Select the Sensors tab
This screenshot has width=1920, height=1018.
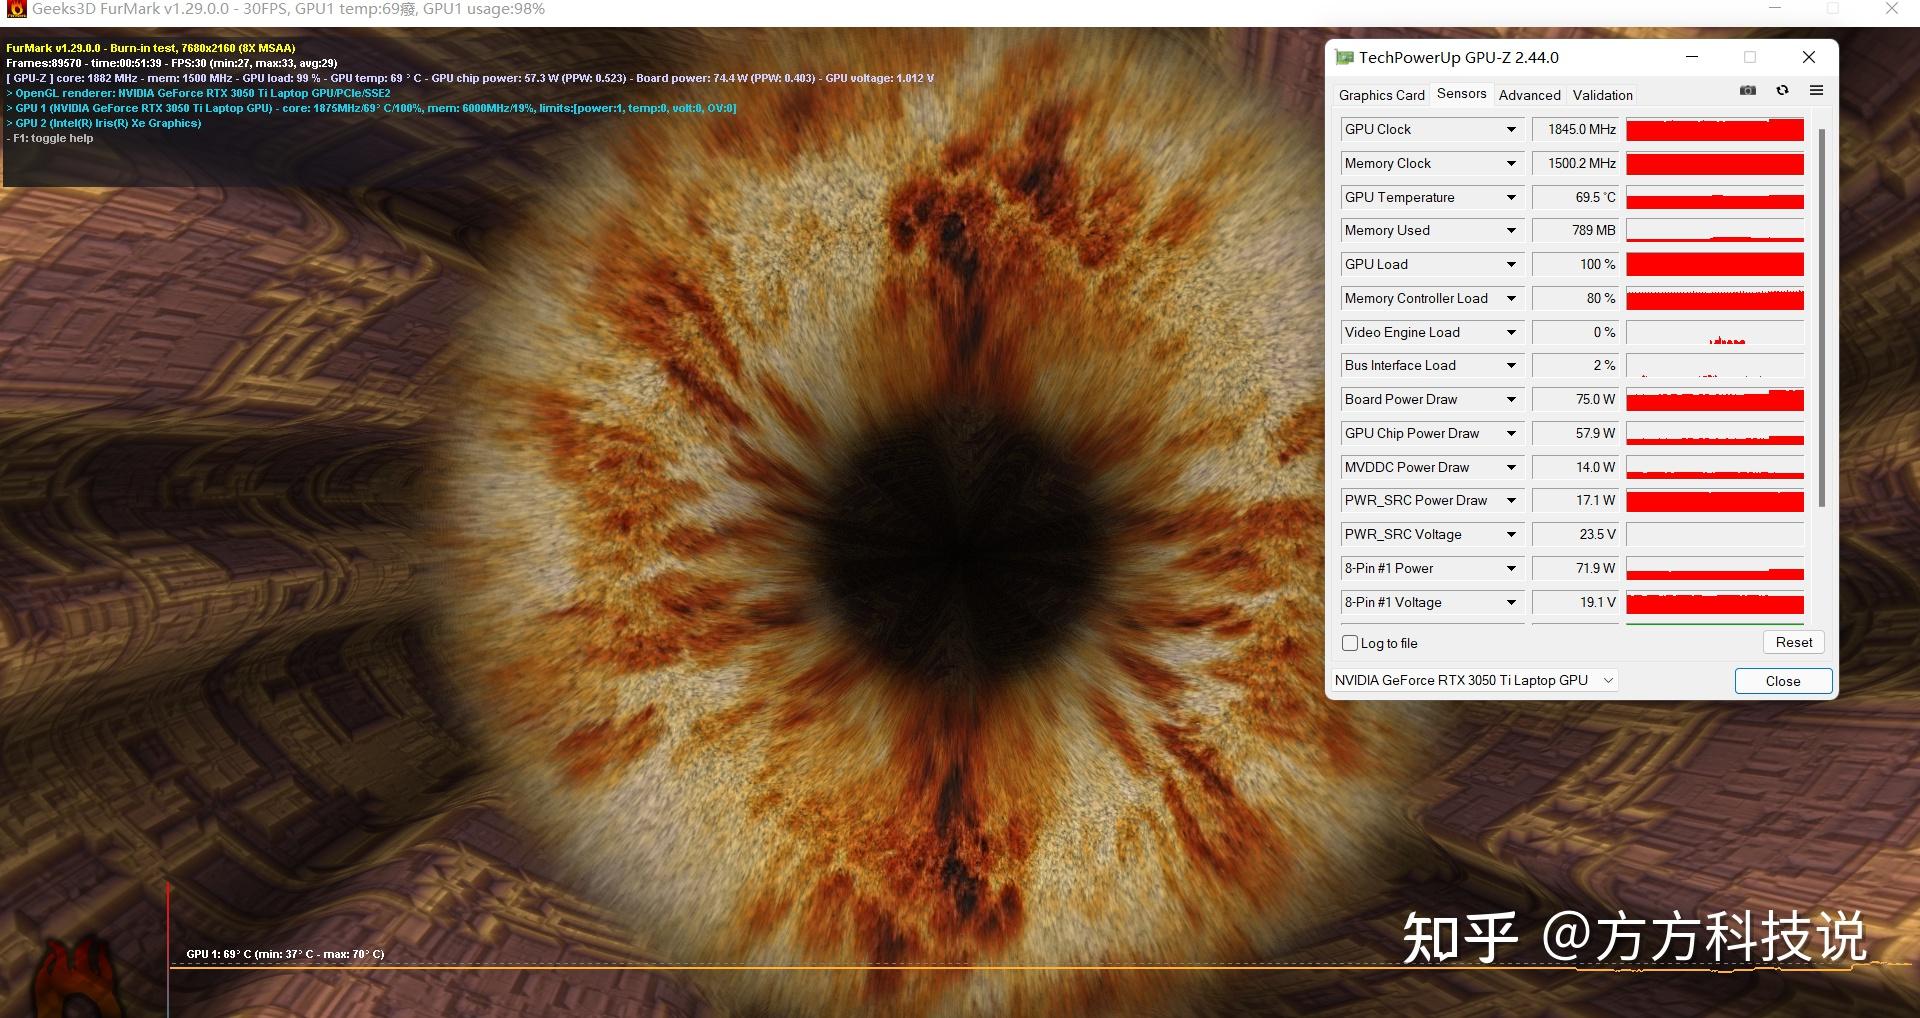coord(1461,94)
